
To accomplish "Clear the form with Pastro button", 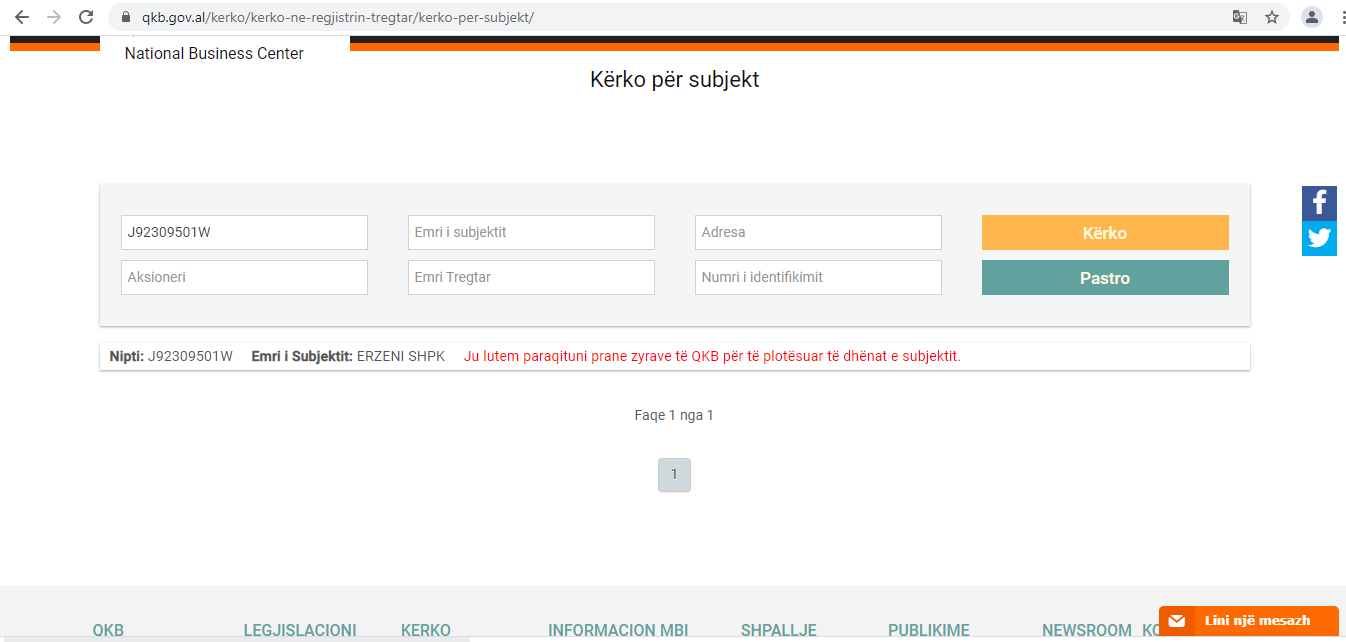I will pos(1104,278).
